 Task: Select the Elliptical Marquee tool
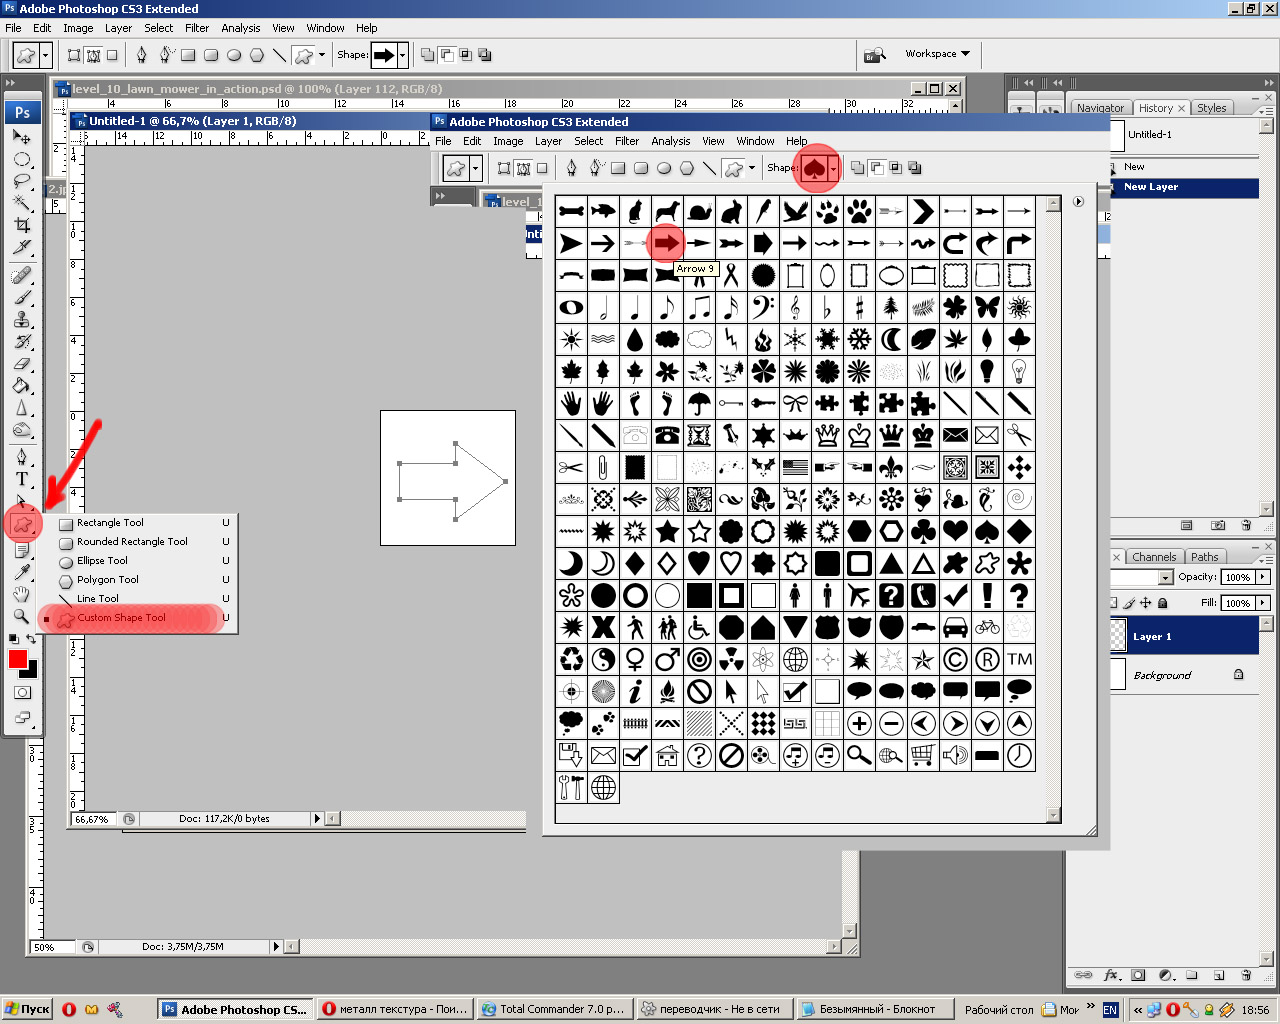coord(22,159)
